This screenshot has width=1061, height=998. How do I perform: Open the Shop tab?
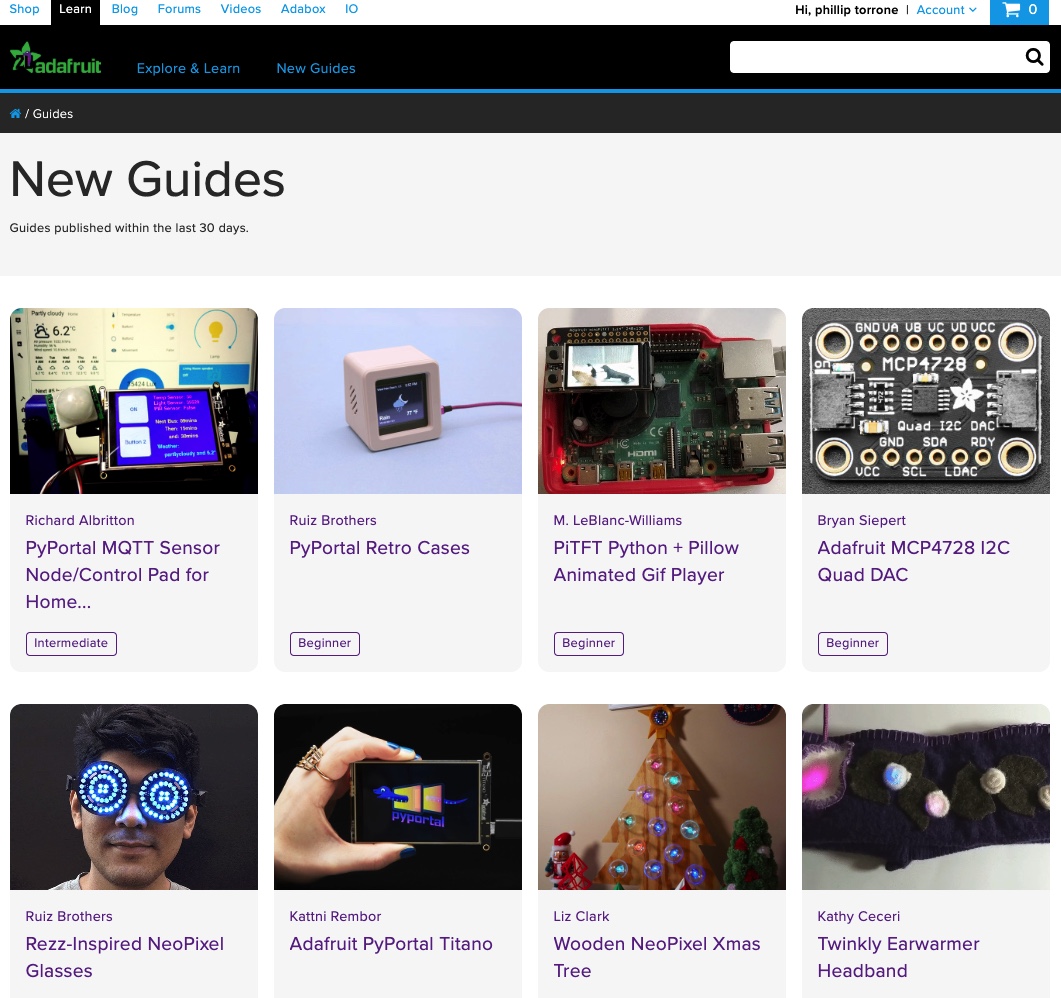[x=24, y=9]
